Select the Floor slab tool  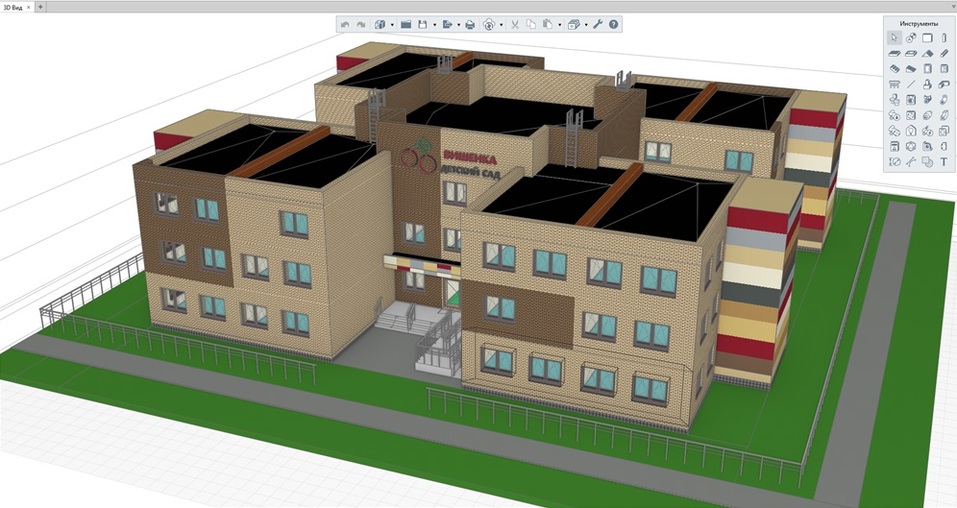coord(895,54)
